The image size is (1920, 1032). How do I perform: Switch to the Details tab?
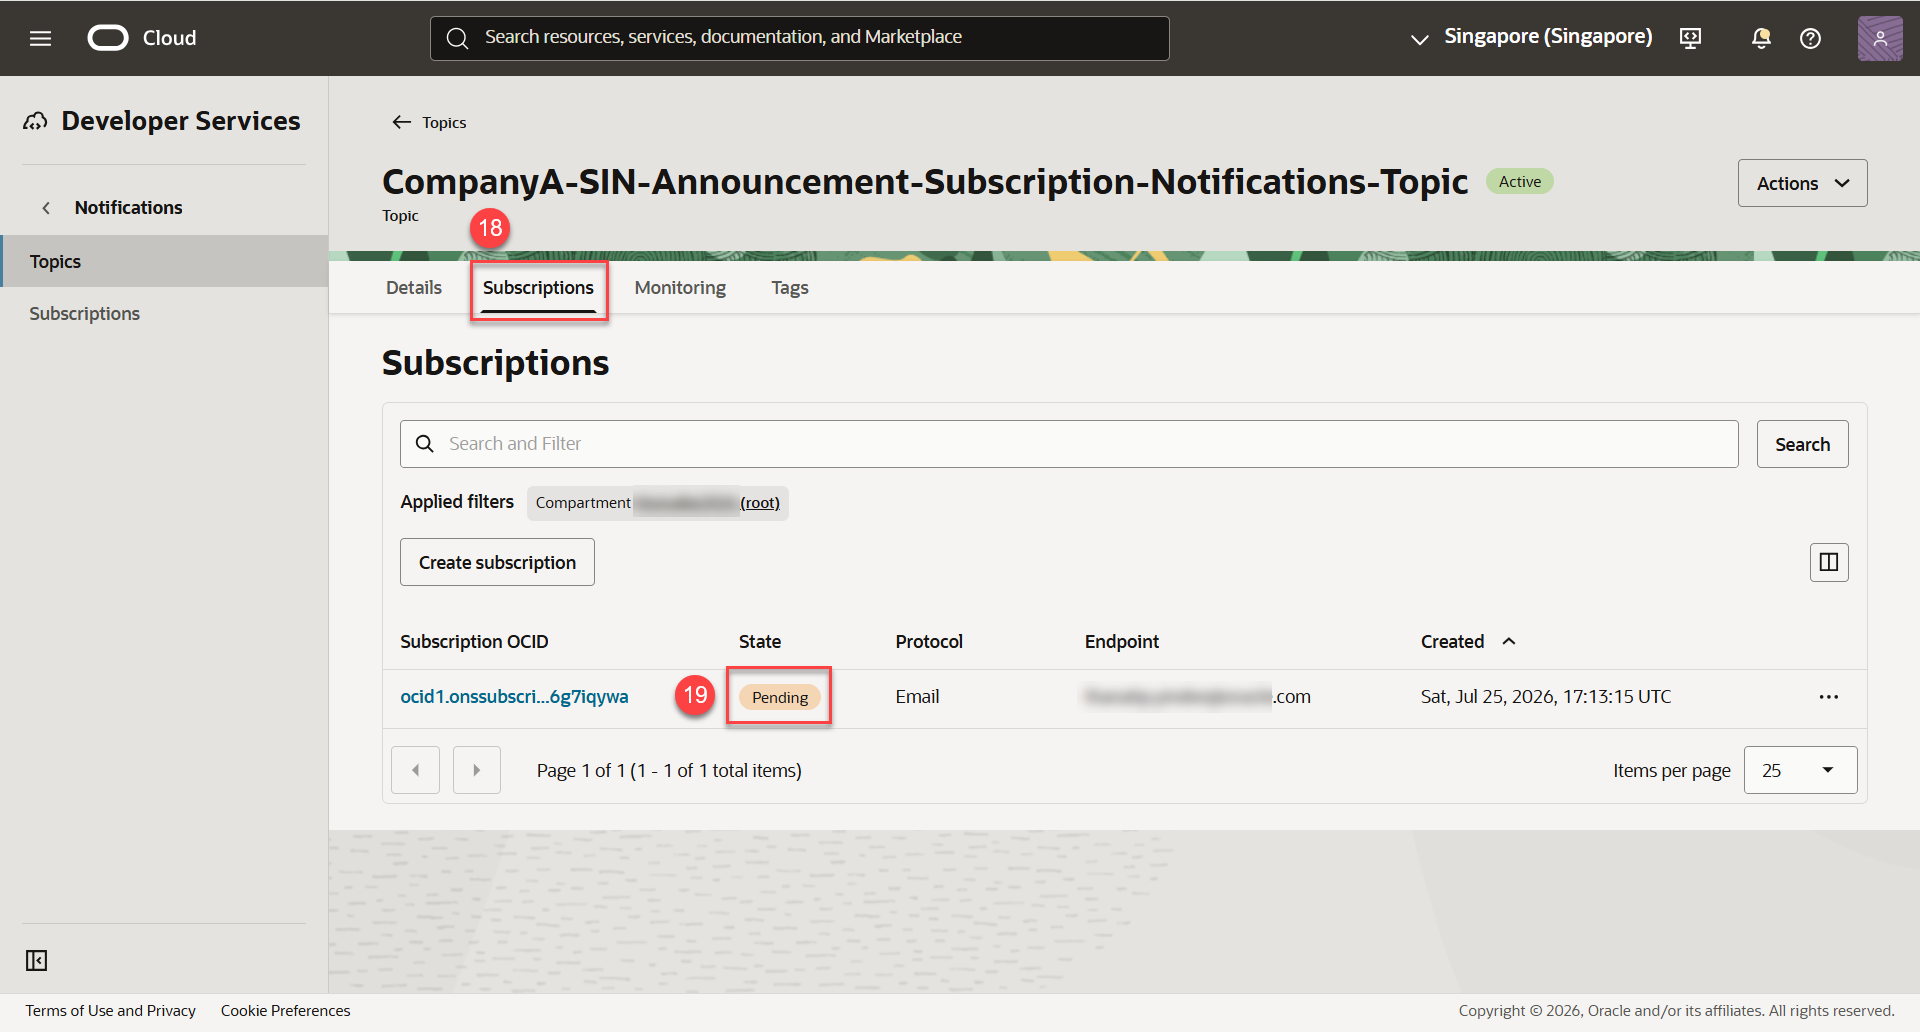[x=414, y=288]
